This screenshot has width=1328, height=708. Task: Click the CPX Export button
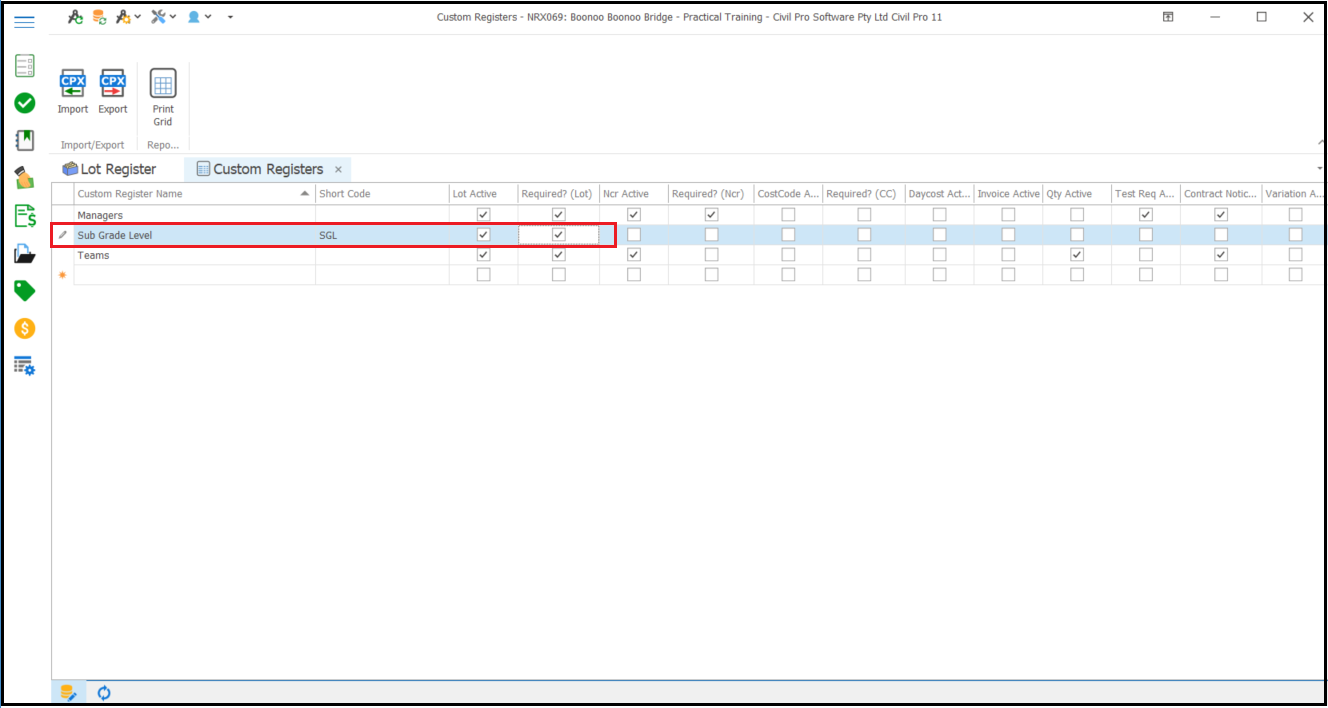click(x=113, y=92)
